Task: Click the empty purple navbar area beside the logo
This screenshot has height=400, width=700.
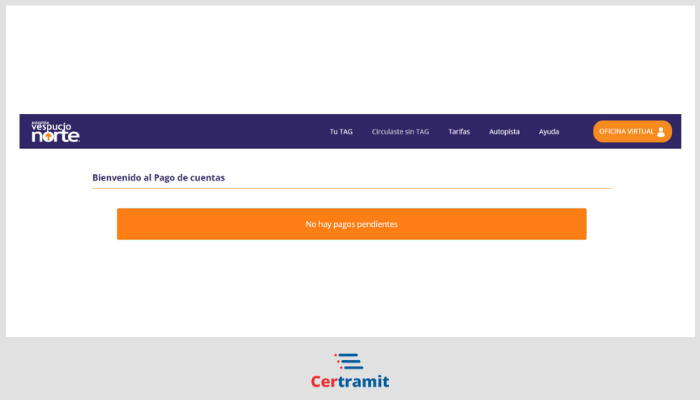Action: [200, 132]
